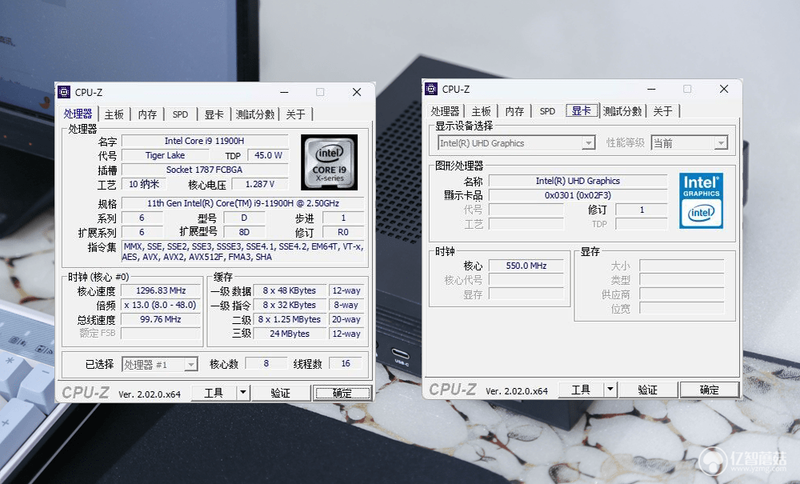Click the R0 revision value
The width and height of the screenshot is (800, 484).
tap(343, 232)
